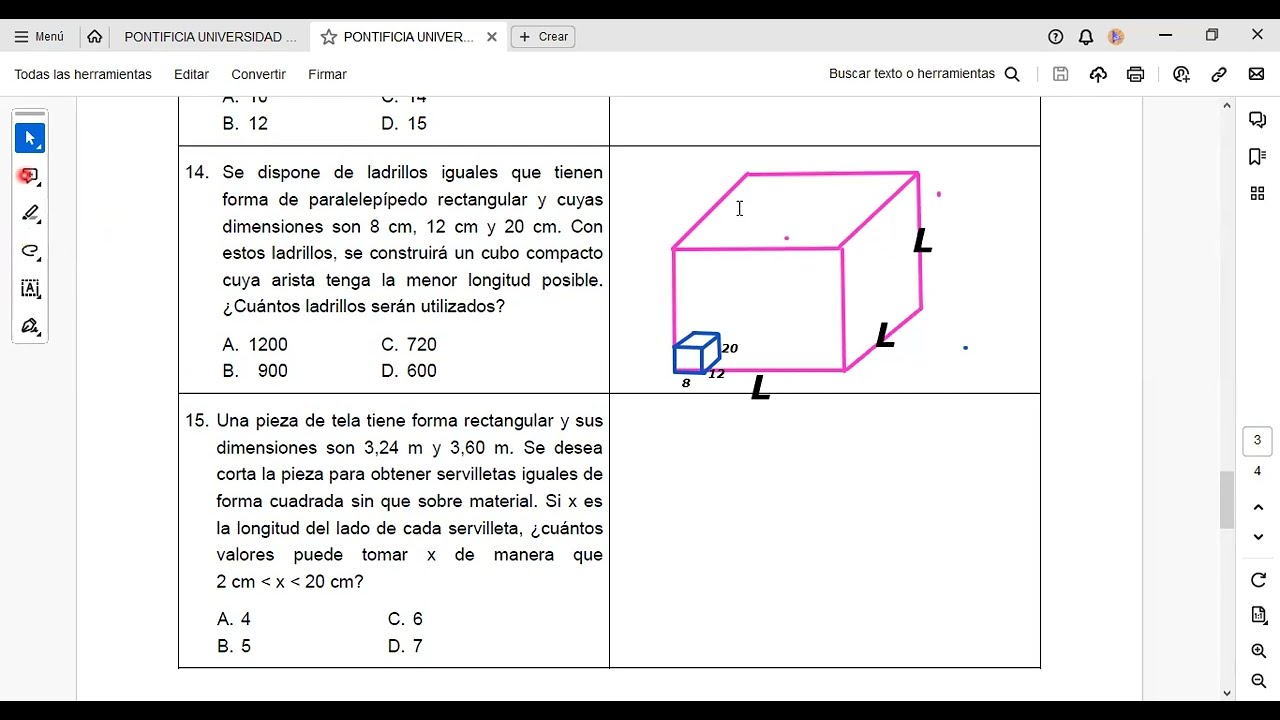Open Todas las herramientas
Screen dimensions: 1280x720
click(x=83, y=74)
